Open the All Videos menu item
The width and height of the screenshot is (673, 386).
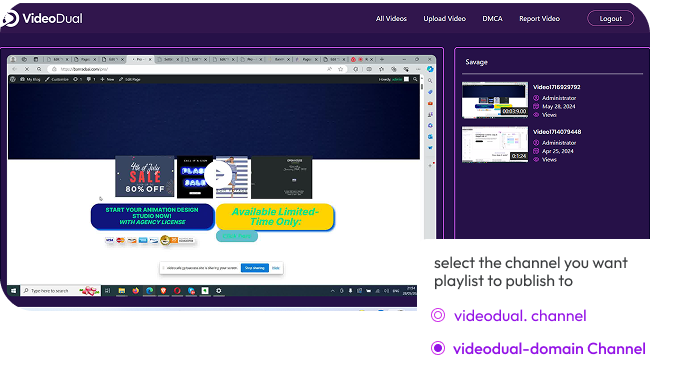(x=391, y=18)
